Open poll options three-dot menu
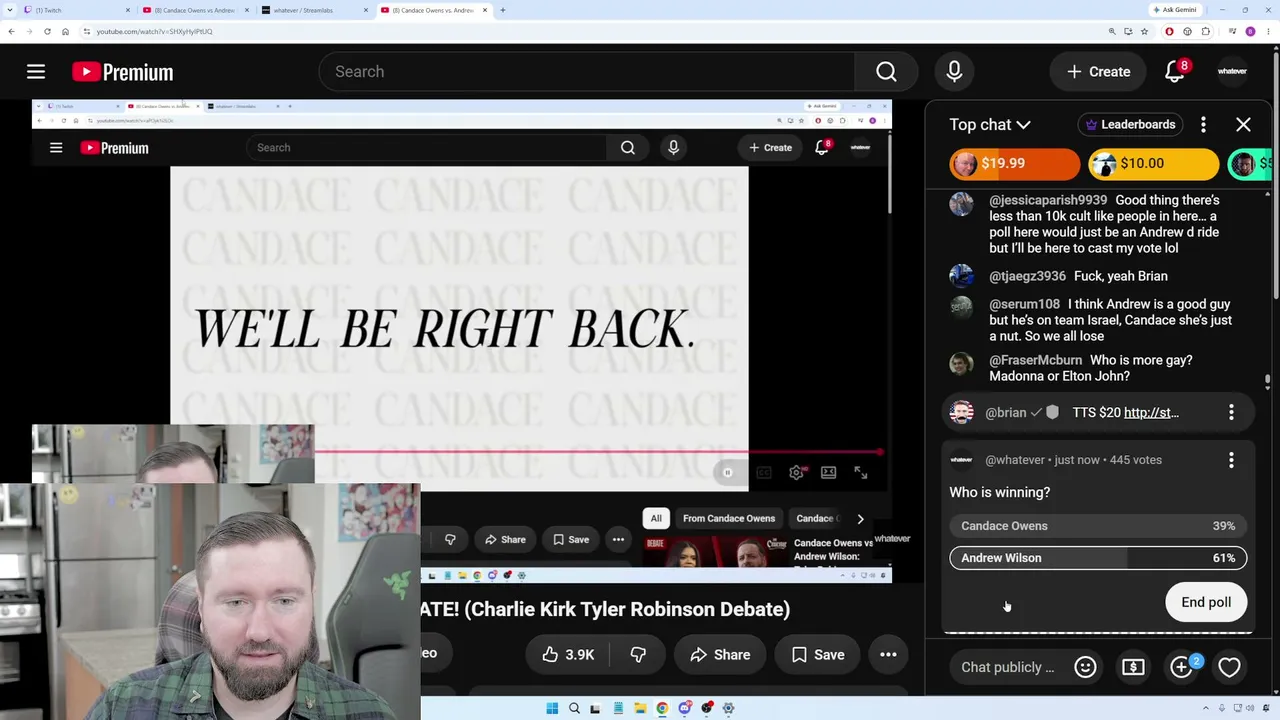Image resolution: width=1280 pixels, height=720 pixels. (1231, 460)
